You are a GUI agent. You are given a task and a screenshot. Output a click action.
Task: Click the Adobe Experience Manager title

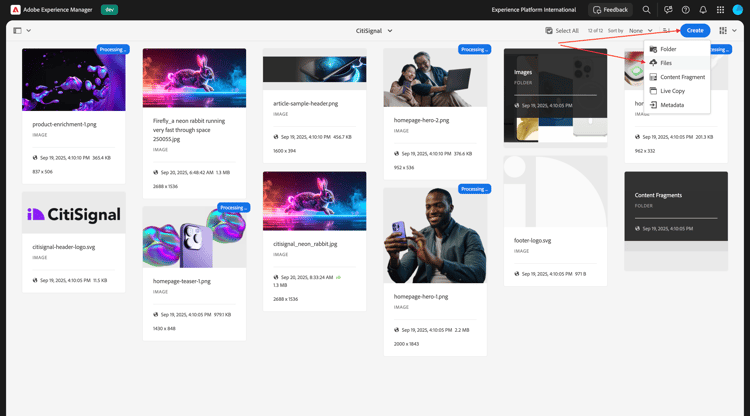tap(58, 10)
